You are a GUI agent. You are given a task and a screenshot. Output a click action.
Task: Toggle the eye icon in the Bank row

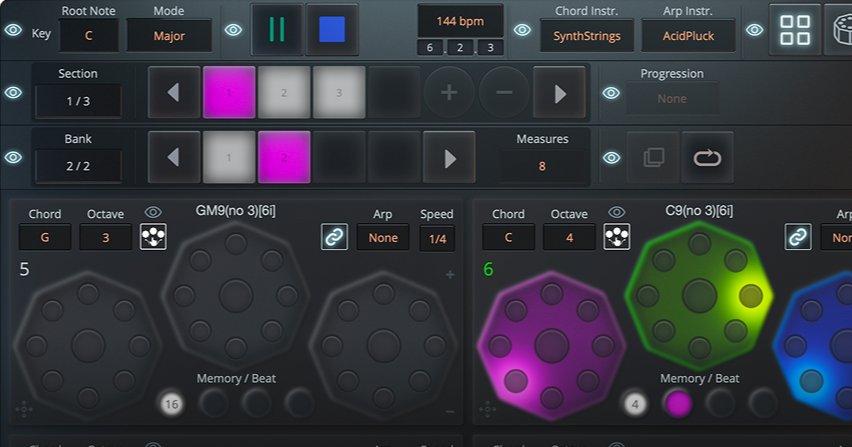[14, 158]
